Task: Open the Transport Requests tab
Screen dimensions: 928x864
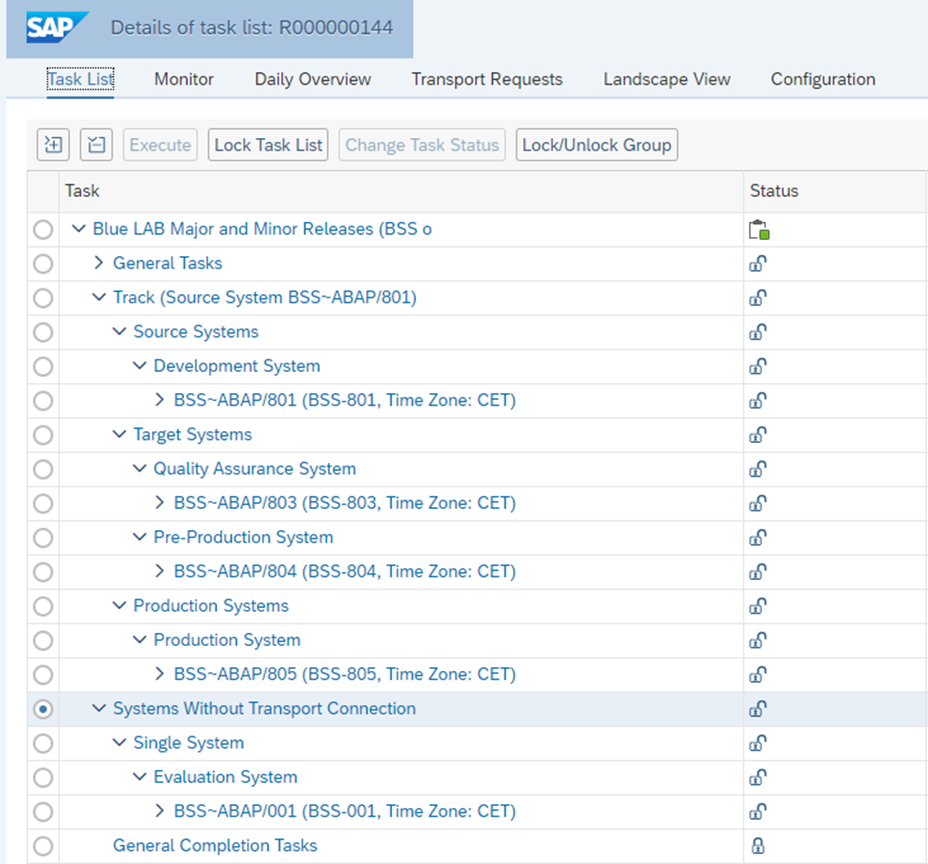Action: coord(487,79)
